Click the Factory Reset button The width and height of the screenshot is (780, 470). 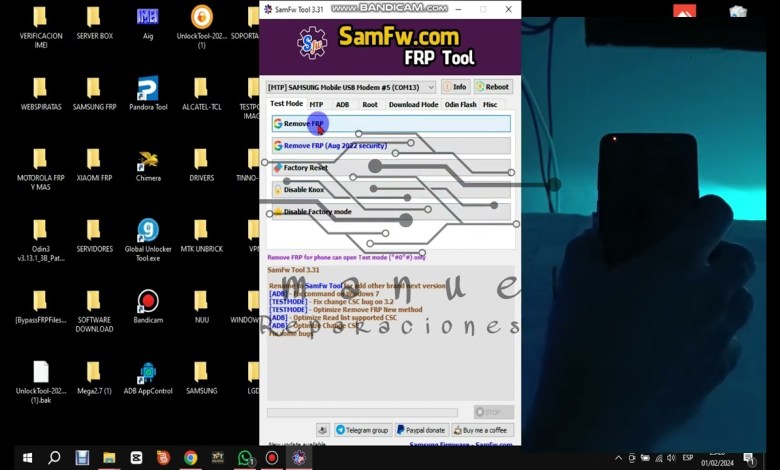click(x=391, y=168)
